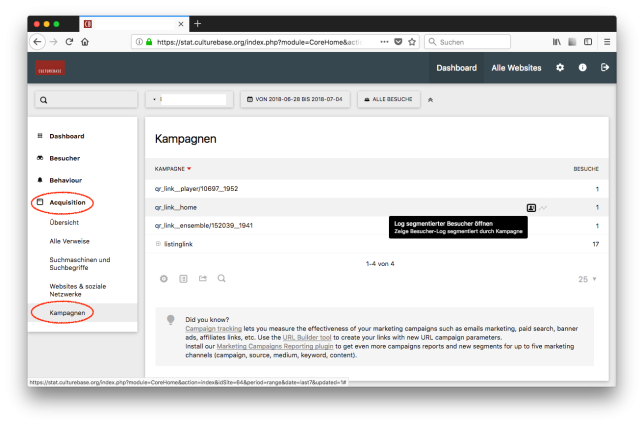Screen dimensions: 644x426
Task: Expand the listinglink campaign row
Action: (x=158, y=244)
